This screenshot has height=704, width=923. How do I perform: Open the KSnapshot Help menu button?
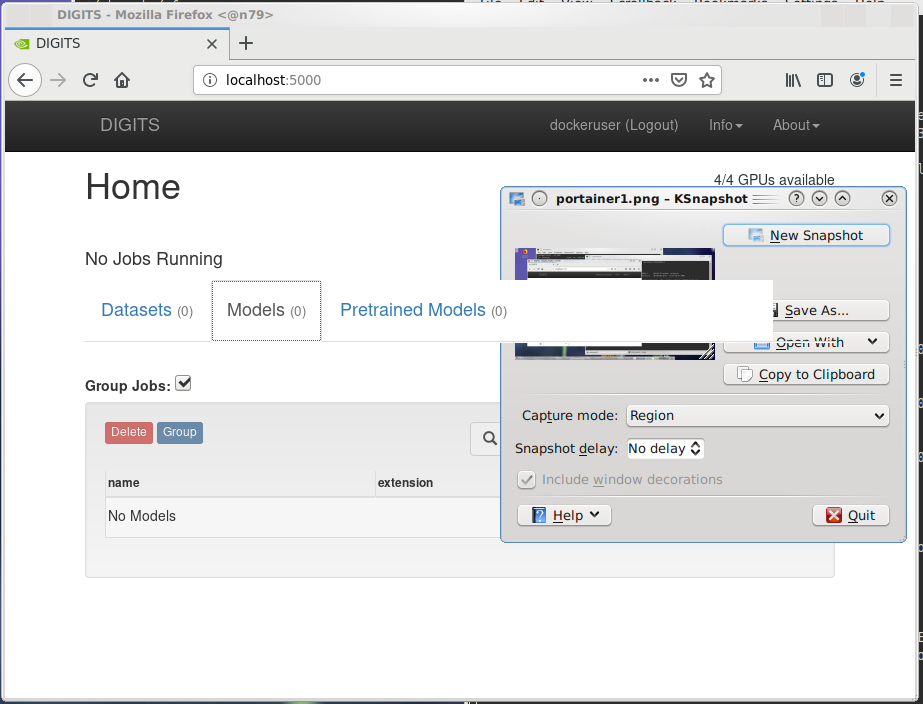click(565, 516)
